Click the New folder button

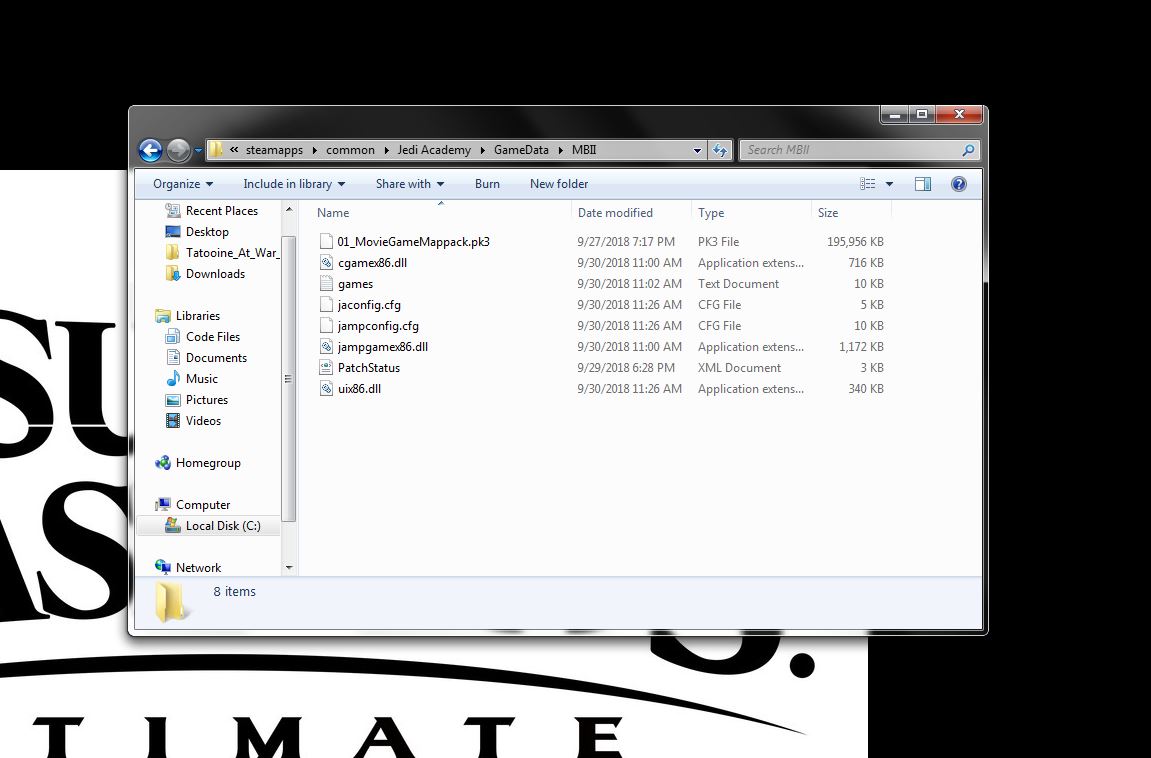[x=559, y=184]
